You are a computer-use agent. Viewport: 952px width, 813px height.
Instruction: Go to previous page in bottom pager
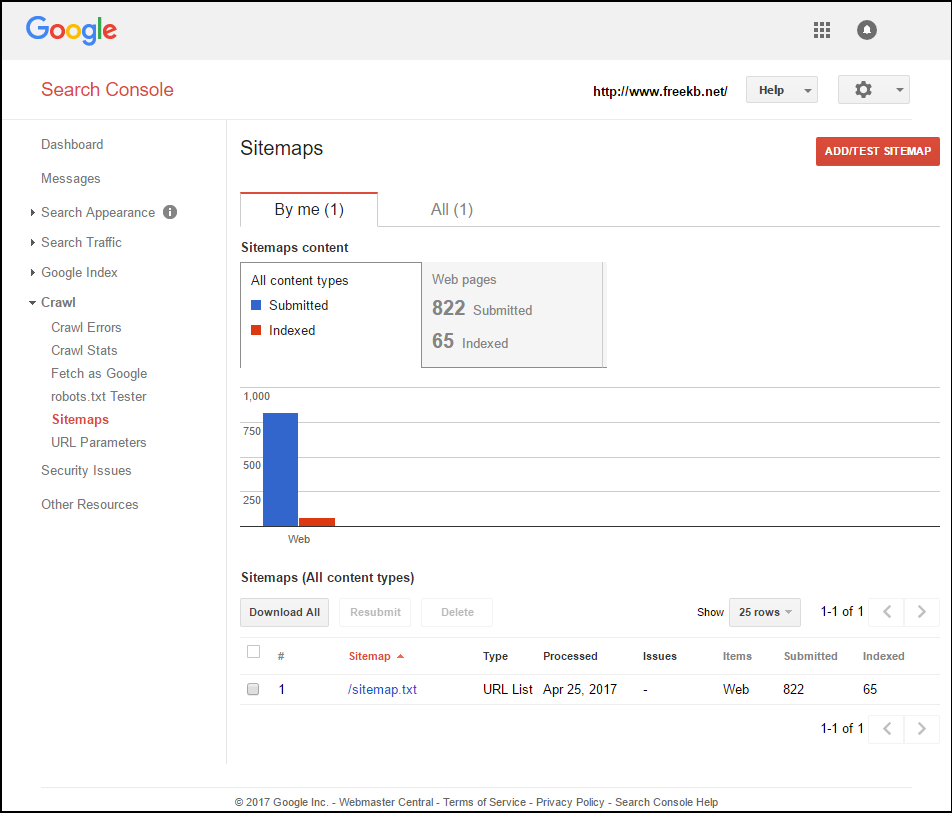tap(886, 729)
